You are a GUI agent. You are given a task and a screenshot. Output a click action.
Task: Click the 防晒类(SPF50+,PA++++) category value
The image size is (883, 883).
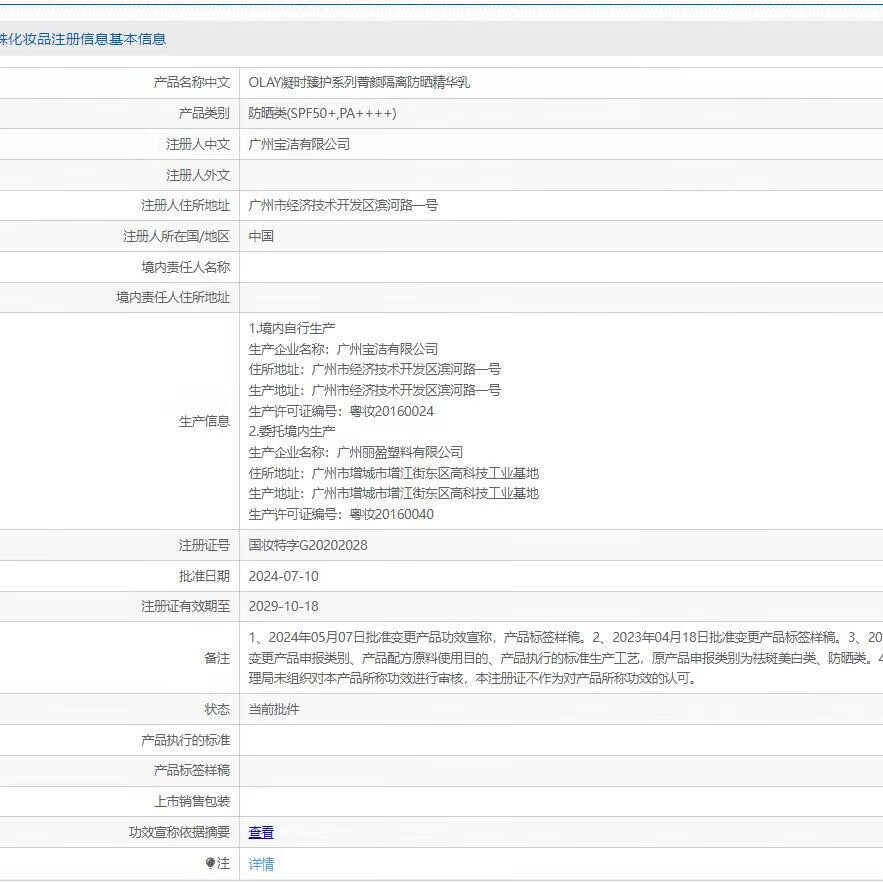tap(322, 113)
